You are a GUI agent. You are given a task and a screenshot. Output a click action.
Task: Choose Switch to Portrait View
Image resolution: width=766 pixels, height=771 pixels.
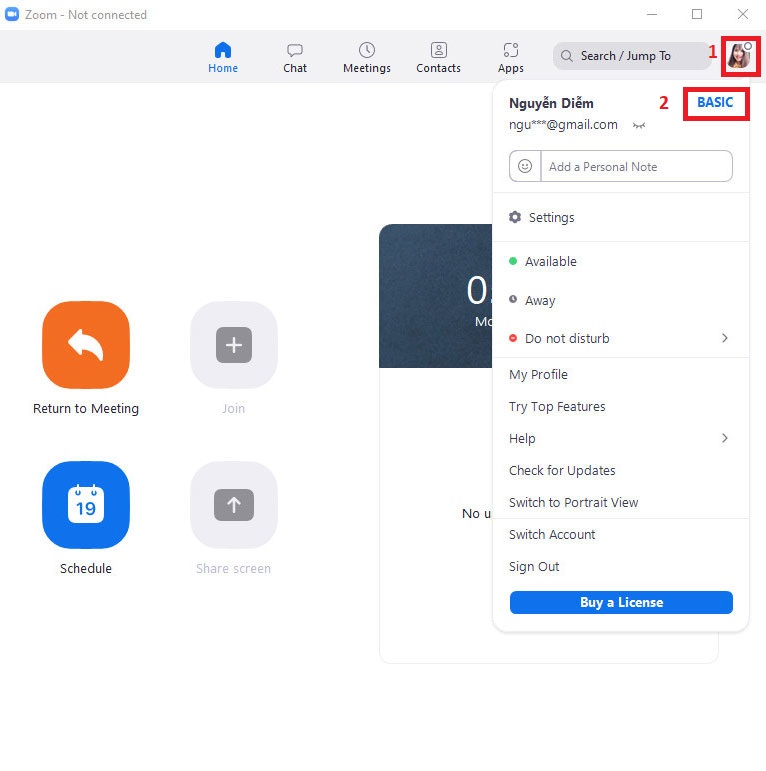pos(620,503)
